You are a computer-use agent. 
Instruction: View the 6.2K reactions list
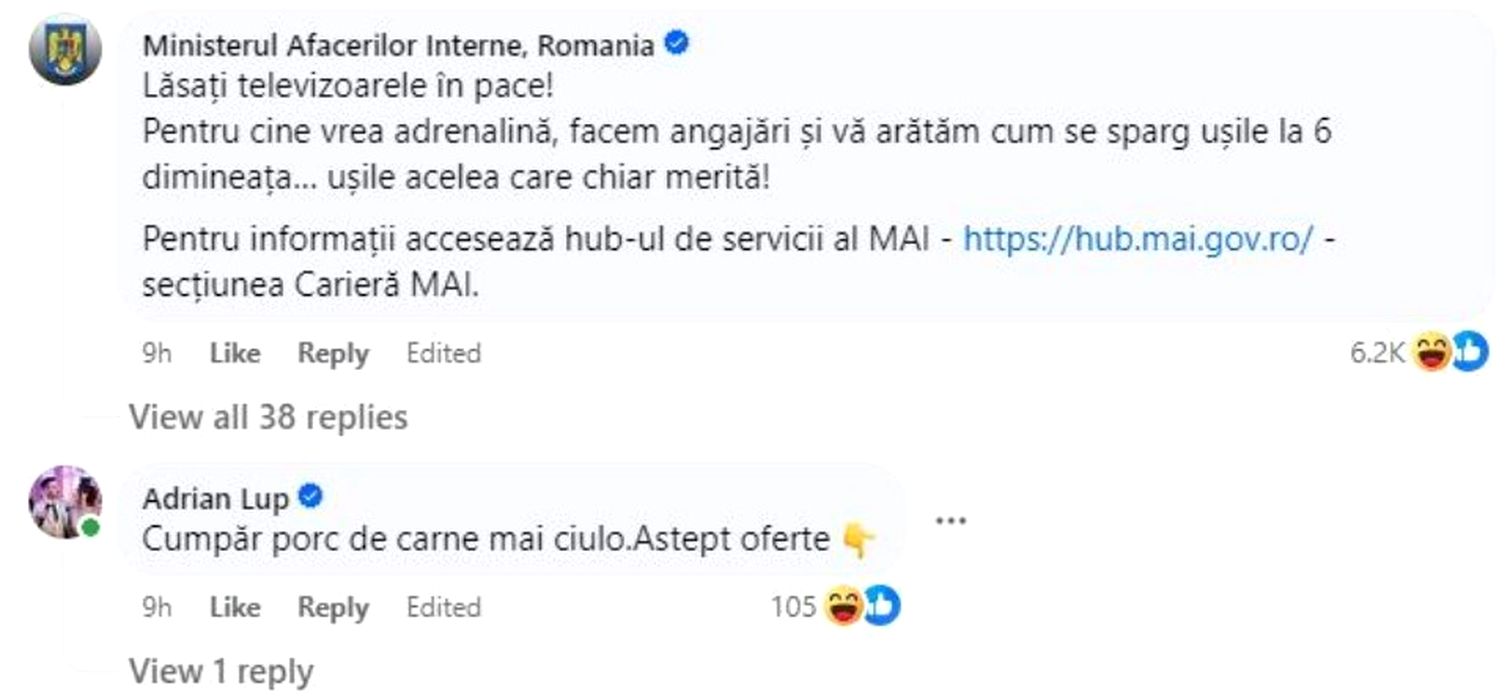[1377, 352]
